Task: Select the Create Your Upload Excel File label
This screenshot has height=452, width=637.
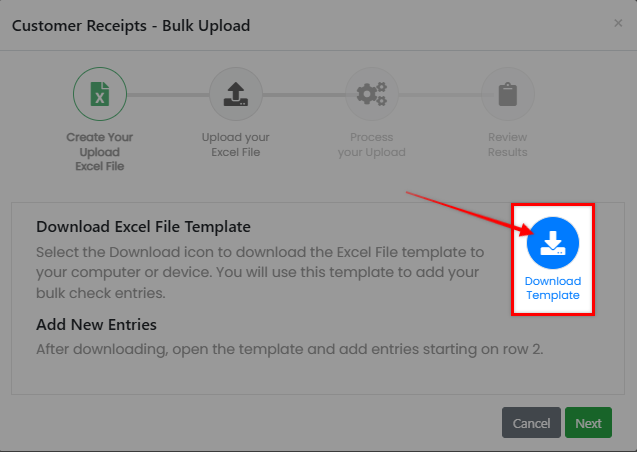Action: pyautogui.click(x=100, y=151)
